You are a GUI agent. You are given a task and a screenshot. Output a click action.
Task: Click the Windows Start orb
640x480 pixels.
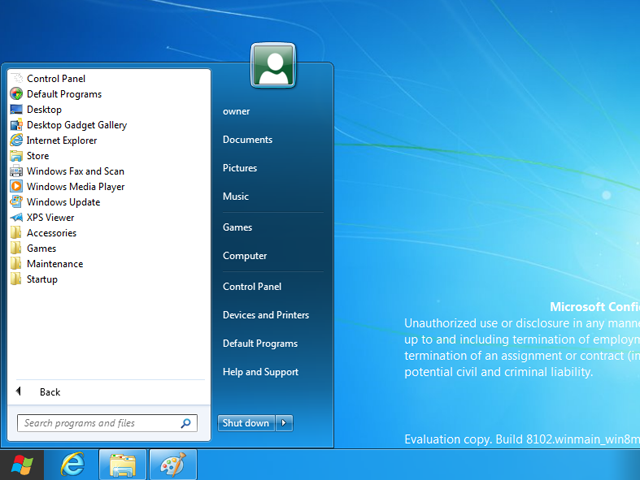pos(21,465)
